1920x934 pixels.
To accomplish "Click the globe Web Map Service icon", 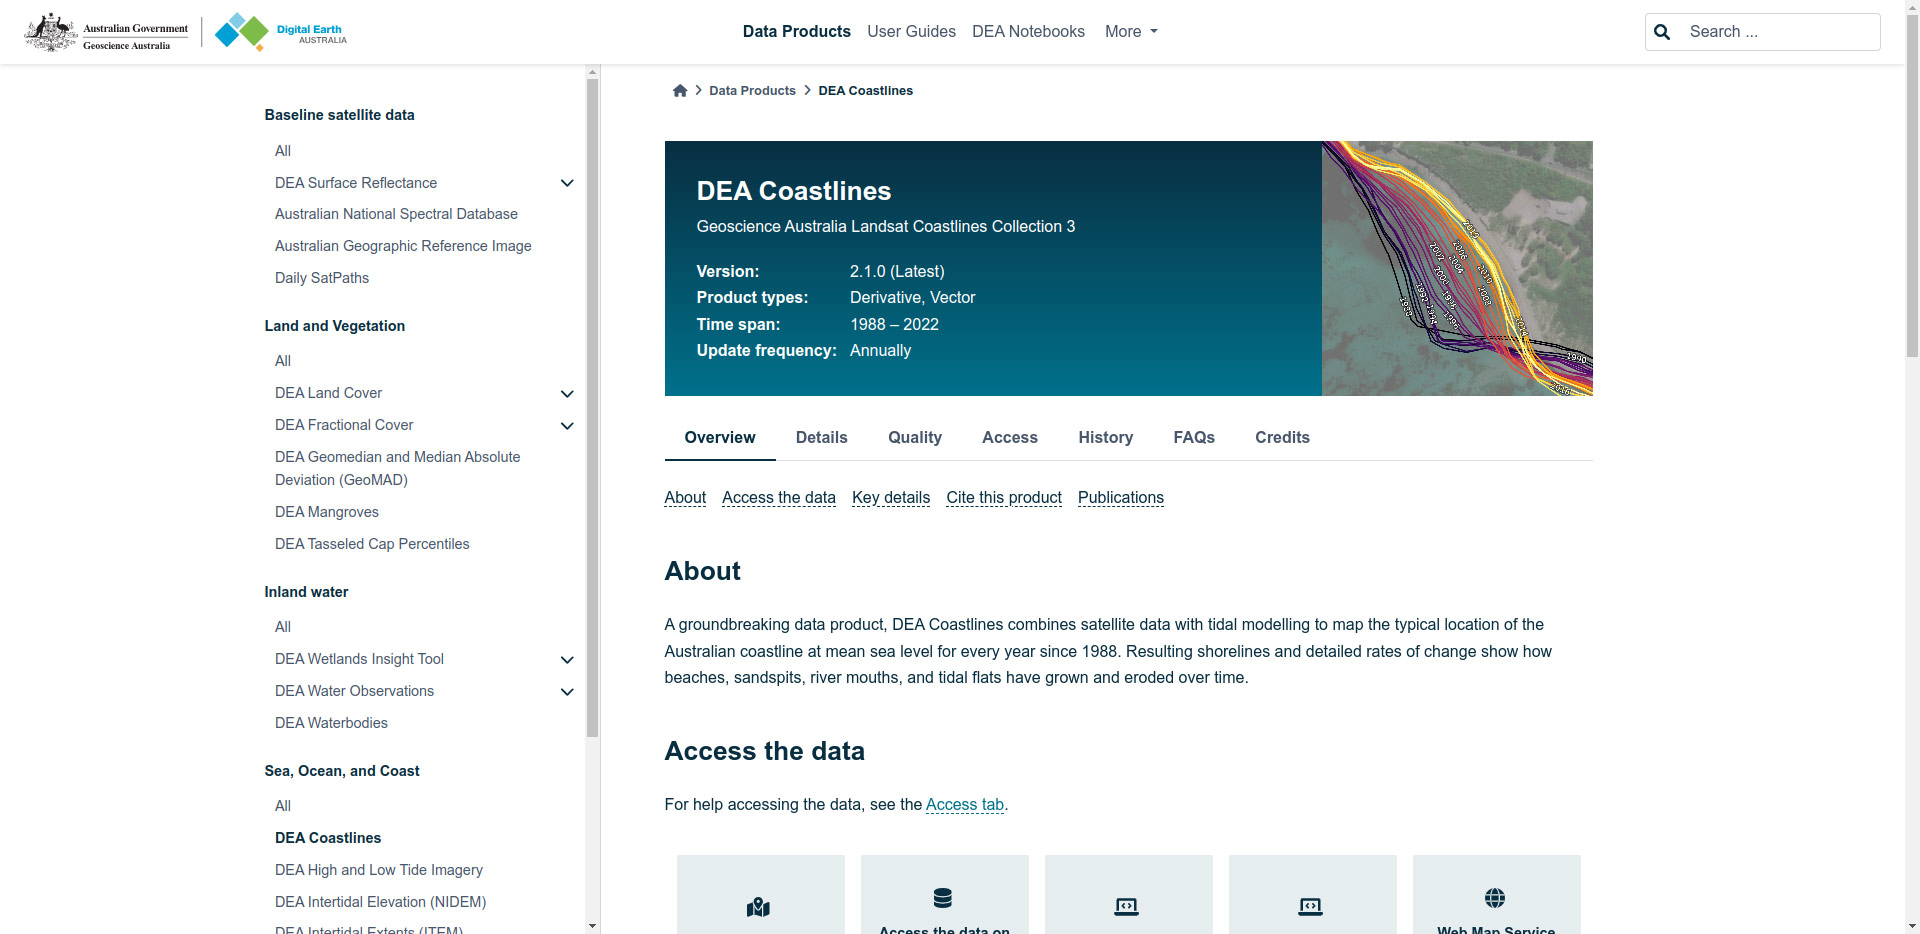I will [x=1495, y=897].
